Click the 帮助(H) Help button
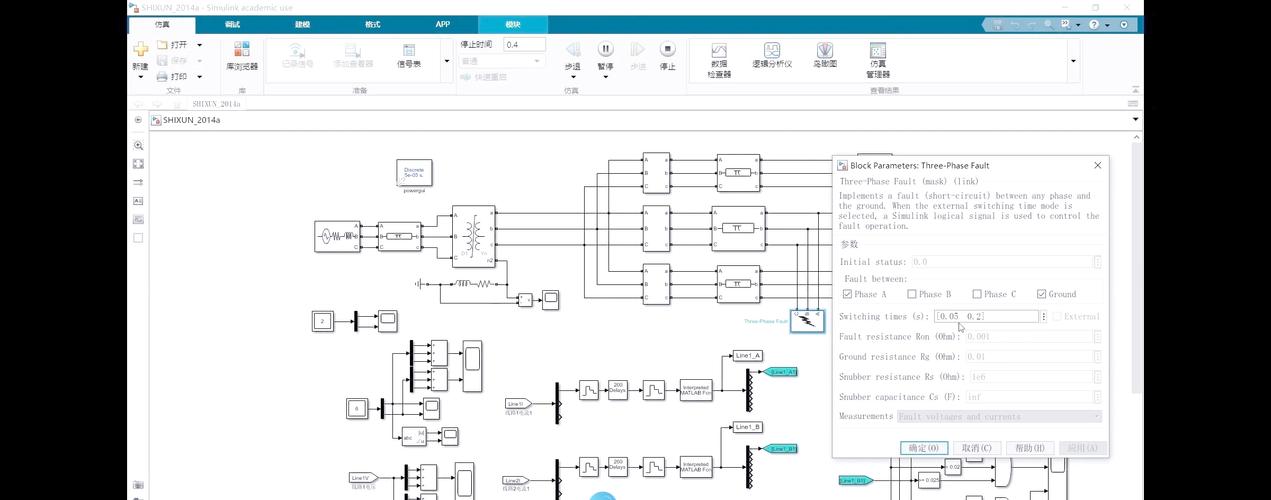The image size is (1271, 500). coord(1029,448)
